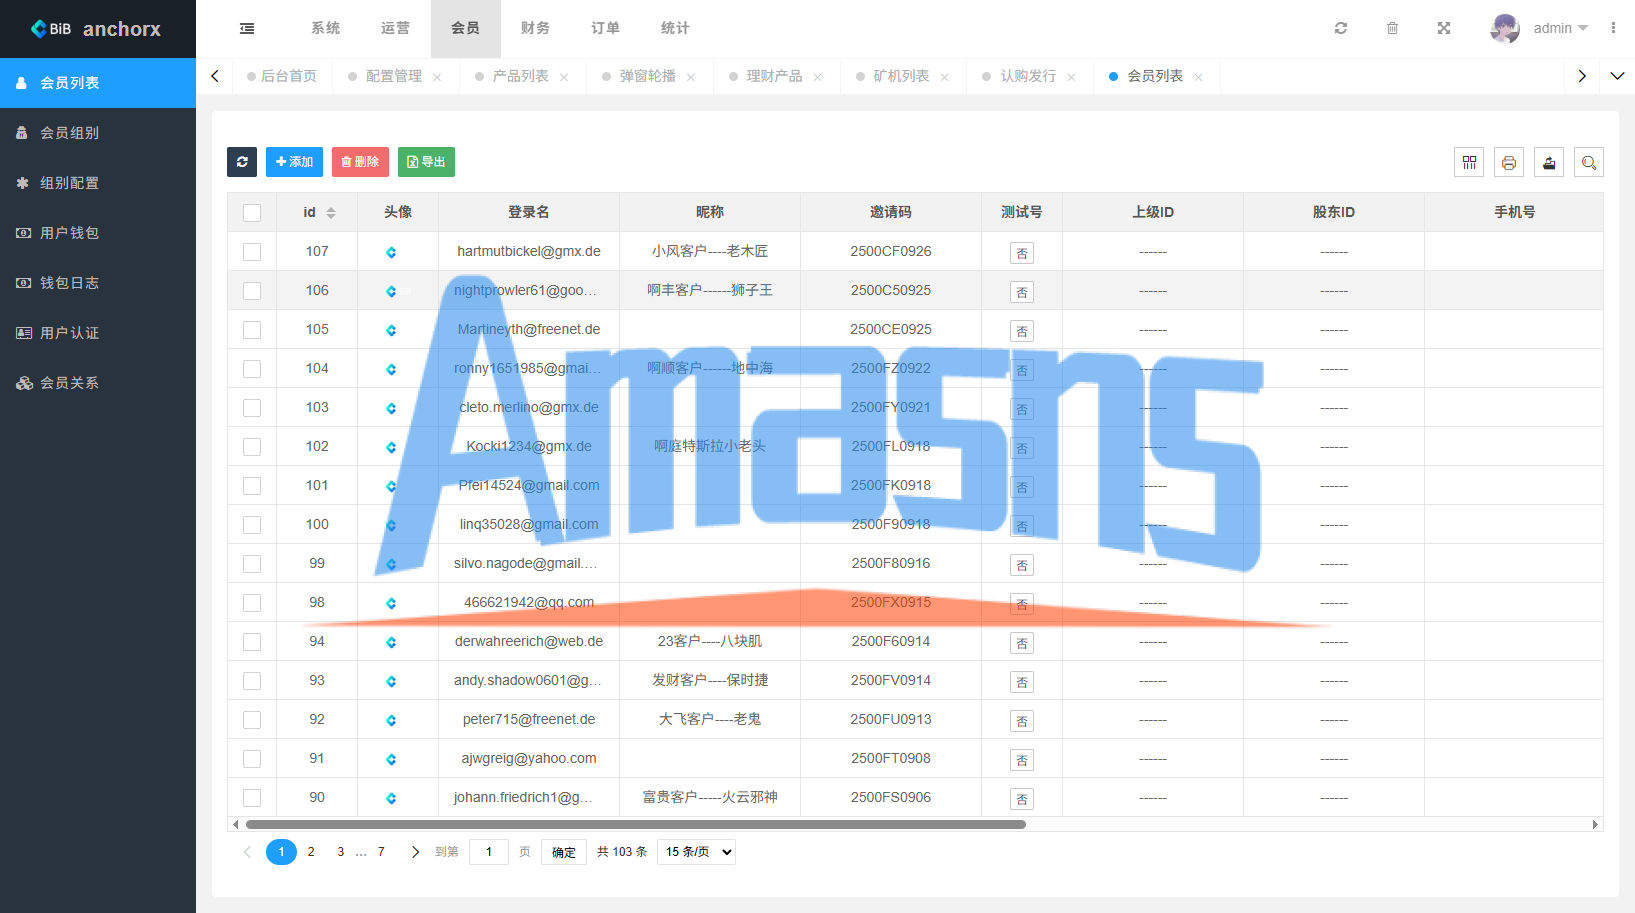This screenshot has height=913, width=1635.
Task: Click the horizontal scrollbar under the table
Action: coord(636,825)
